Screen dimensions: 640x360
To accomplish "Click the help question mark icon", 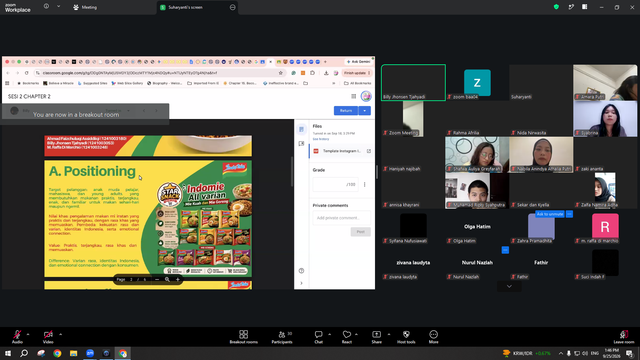I will [301, 271].
